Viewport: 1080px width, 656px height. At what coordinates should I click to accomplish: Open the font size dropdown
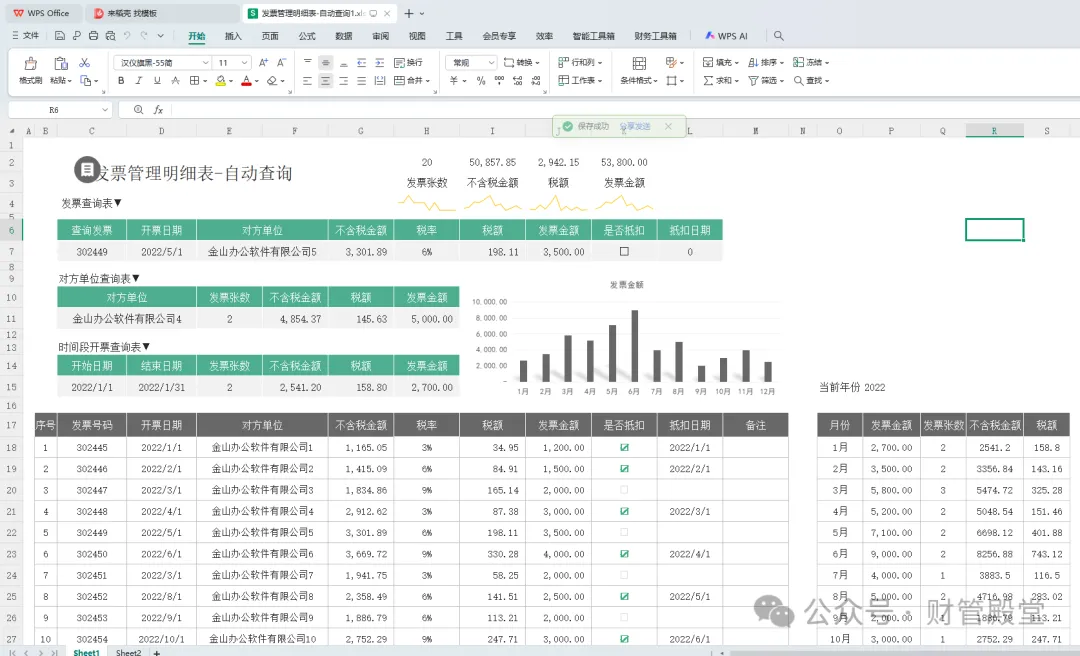(245, 63)
